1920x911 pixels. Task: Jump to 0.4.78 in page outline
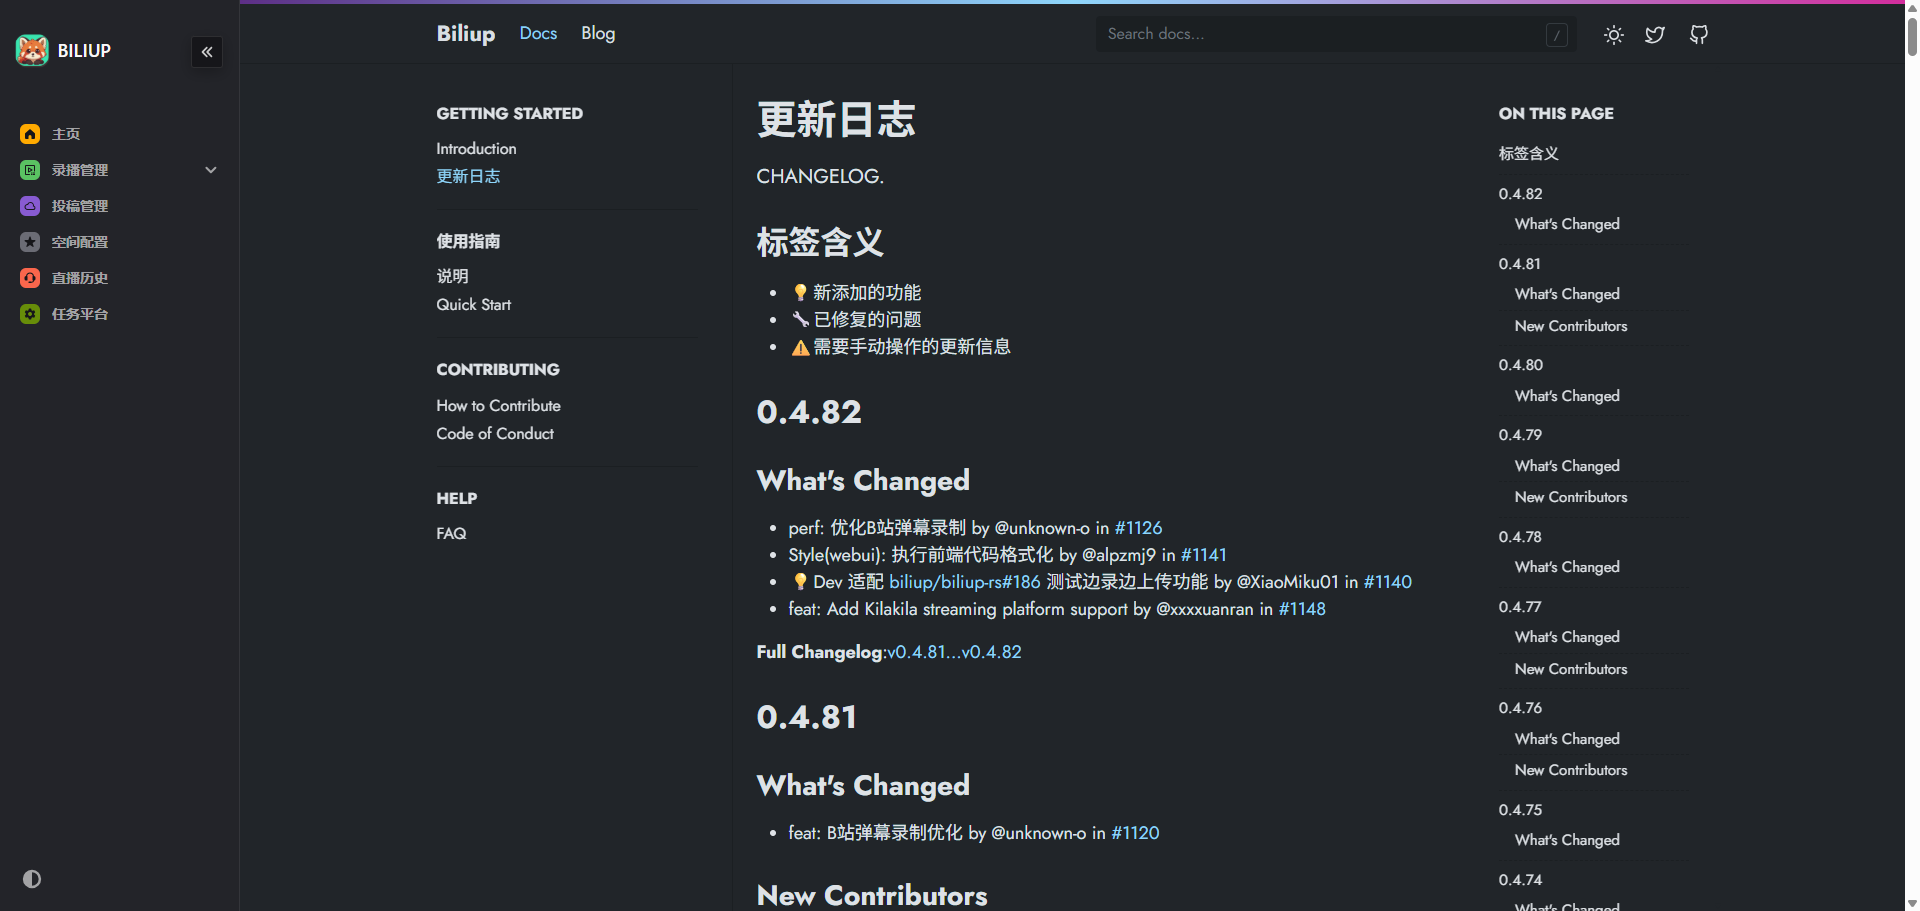point(1520,536)
